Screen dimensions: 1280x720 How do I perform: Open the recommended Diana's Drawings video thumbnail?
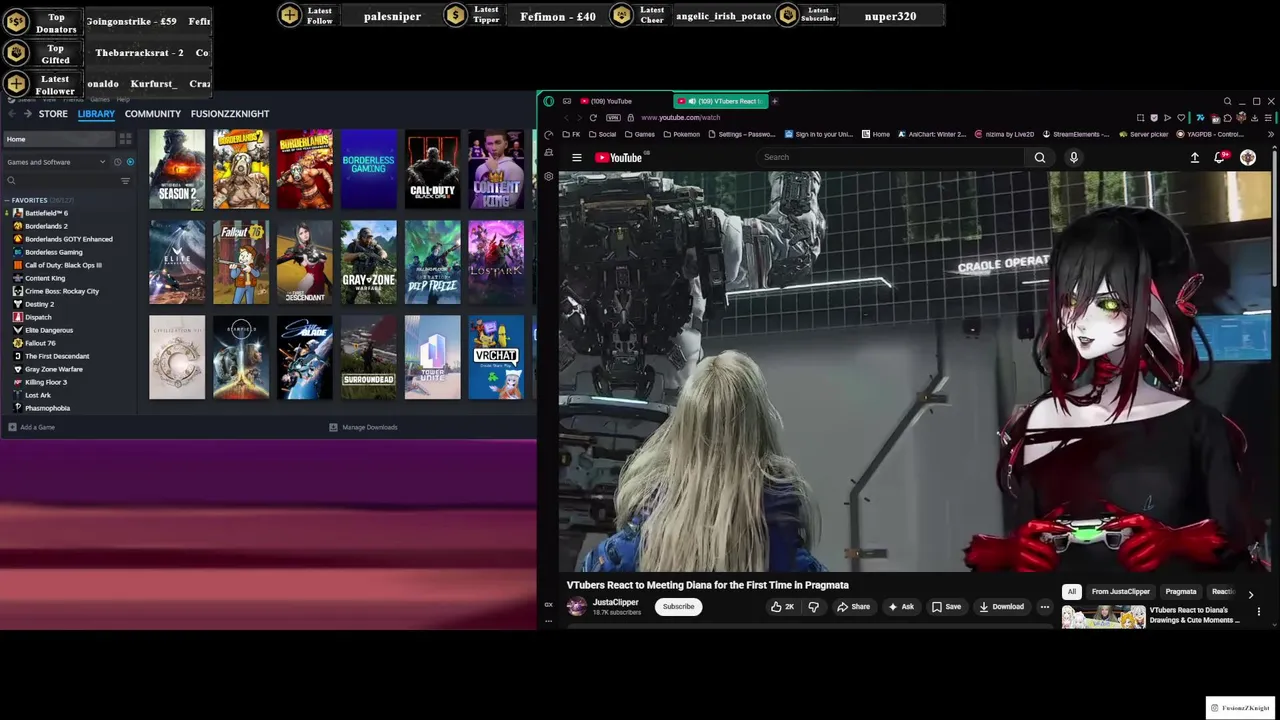[1103, 616]
